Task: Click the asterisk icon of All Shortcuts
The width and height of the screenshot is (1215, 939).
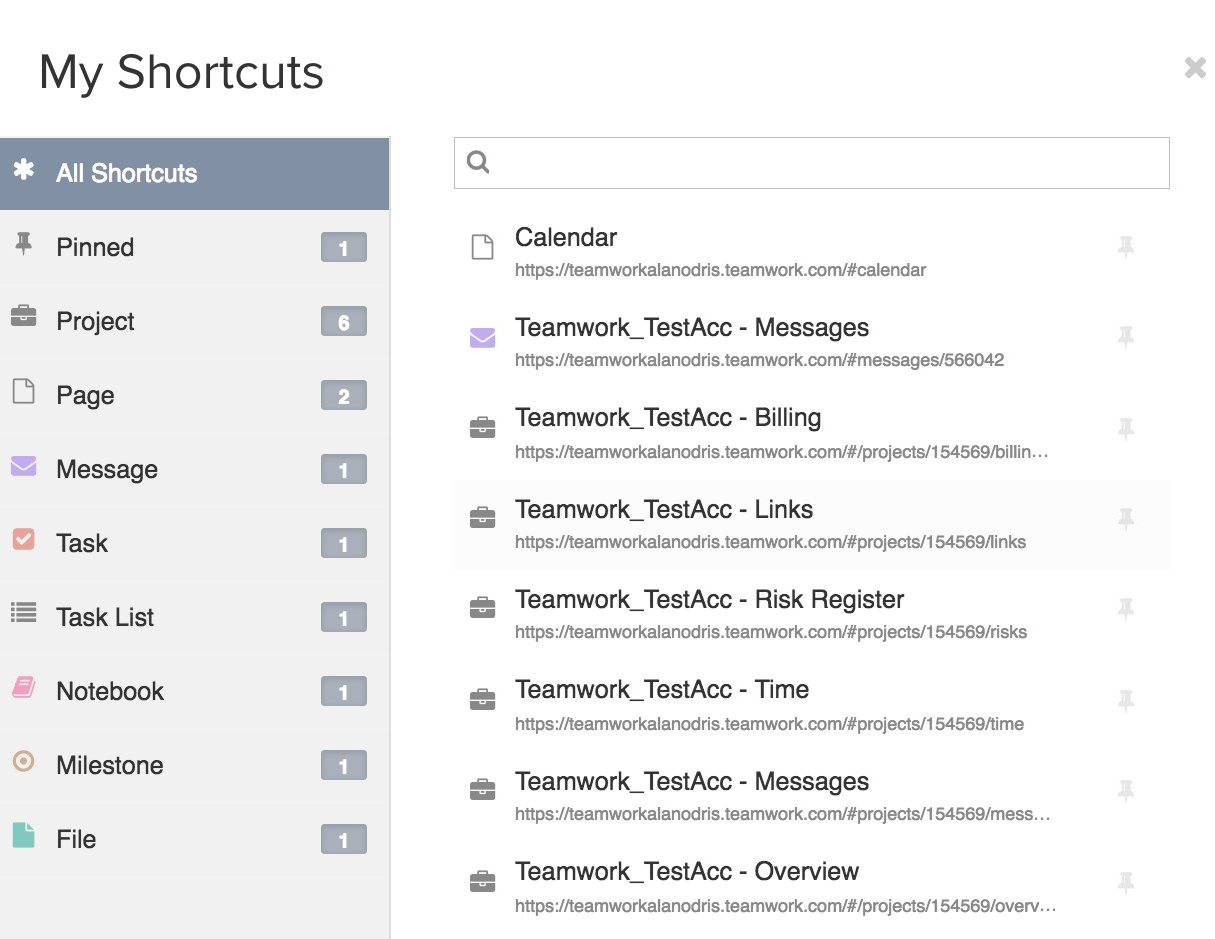Action: pyautogui.click(x=23, y=170)
